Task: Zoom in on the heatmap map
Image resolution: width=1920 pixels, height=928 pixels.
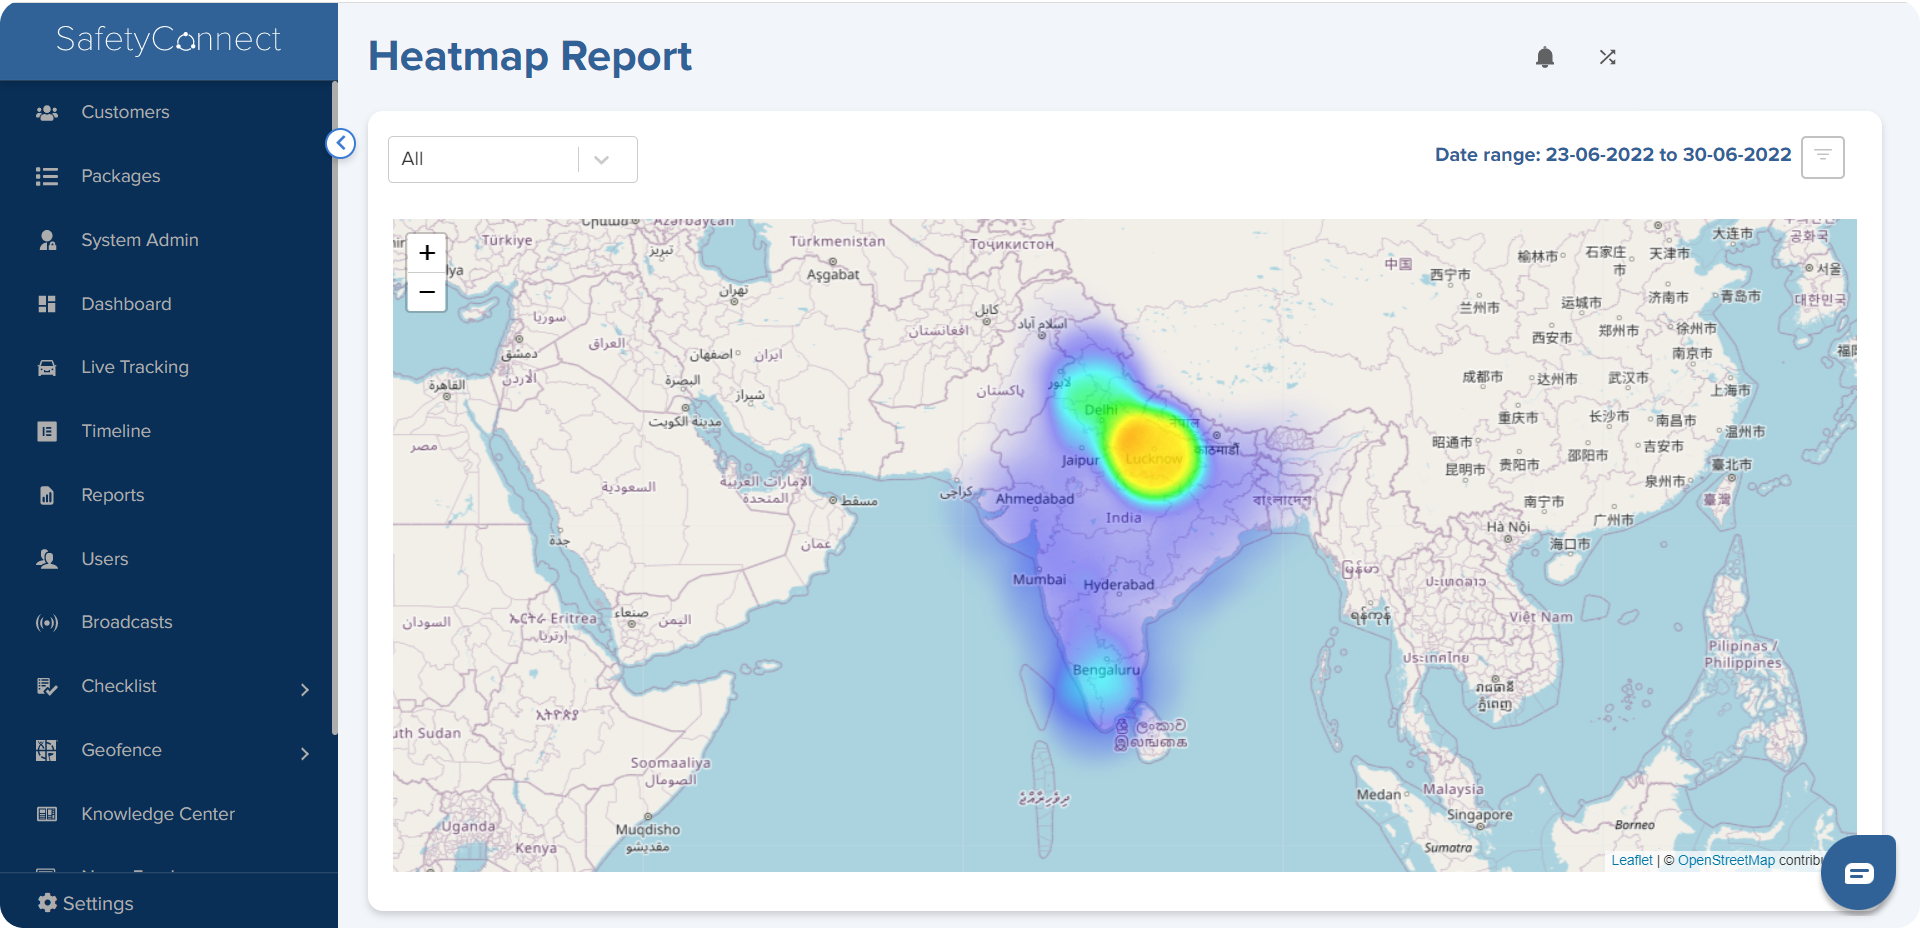Action: point(427,253)
